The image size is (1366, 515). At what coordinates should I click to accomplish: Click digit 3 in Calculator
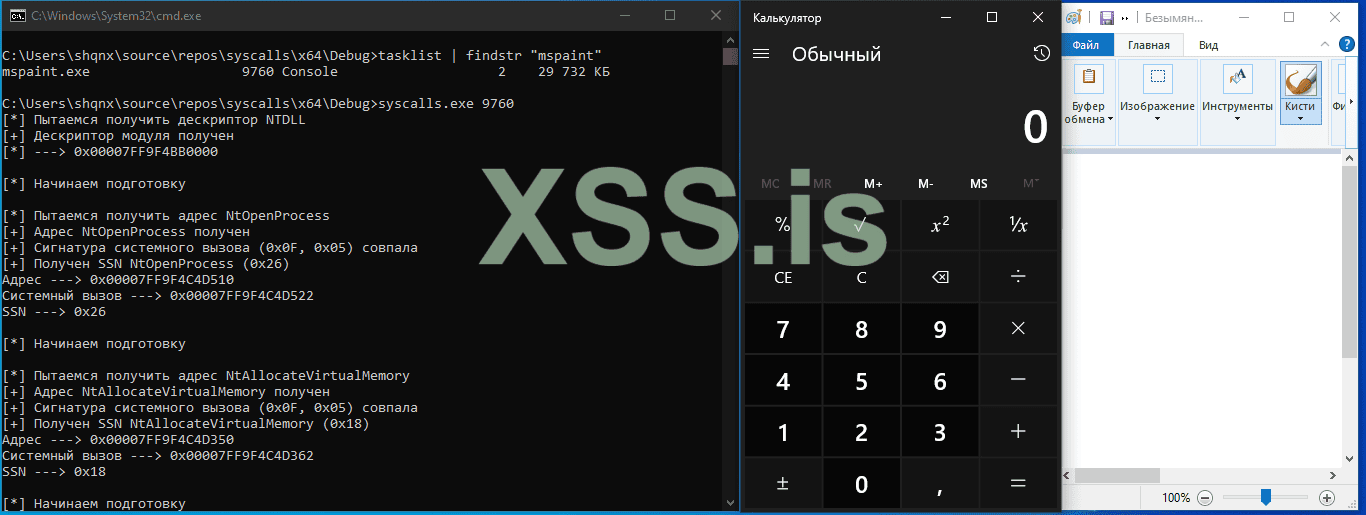pyautogui.click(x=940, y=433)
